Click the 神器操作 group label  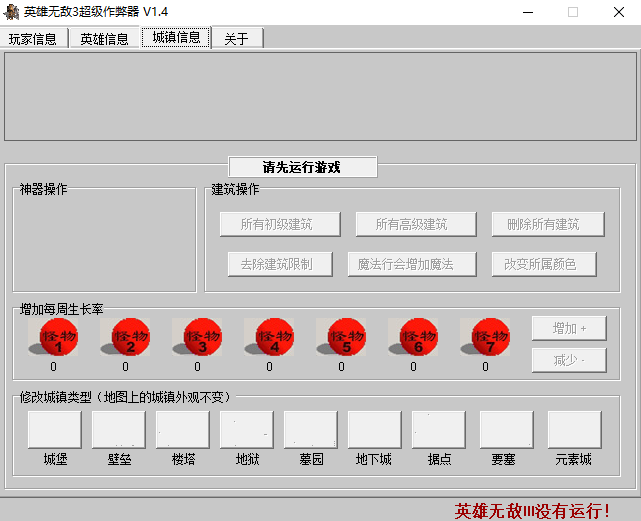coord(43,189)
